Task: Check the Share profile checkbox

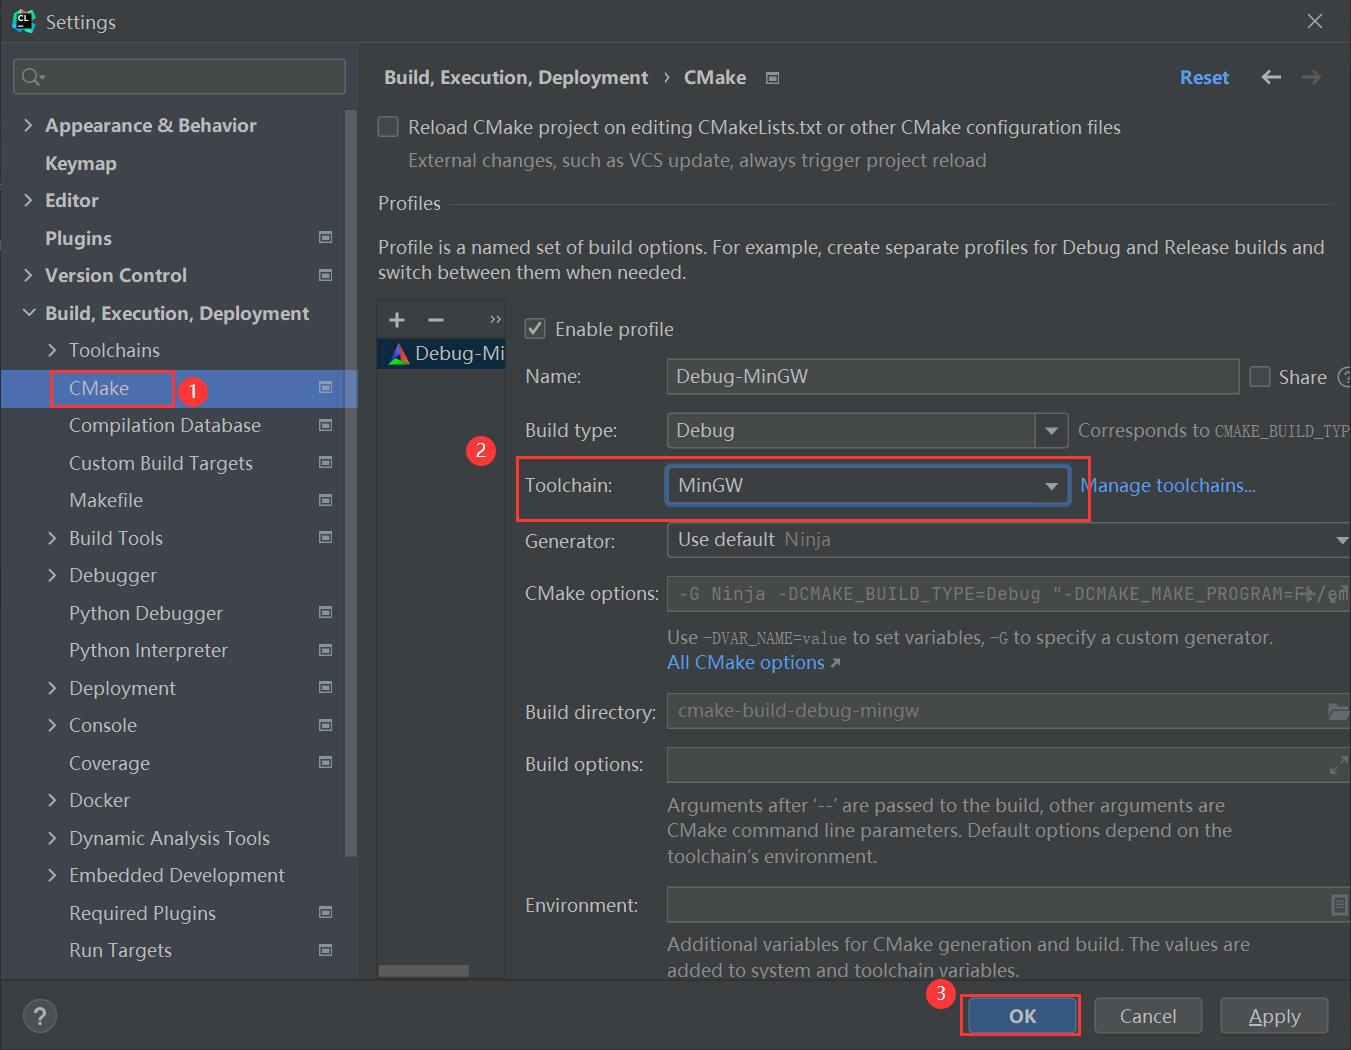Action: [x=1260, y=377]
